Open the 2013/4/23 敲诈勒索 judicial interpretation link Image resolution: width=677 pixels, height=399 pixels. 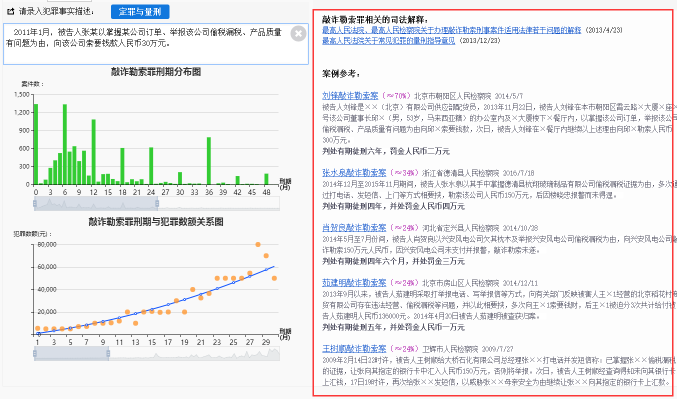452,30
